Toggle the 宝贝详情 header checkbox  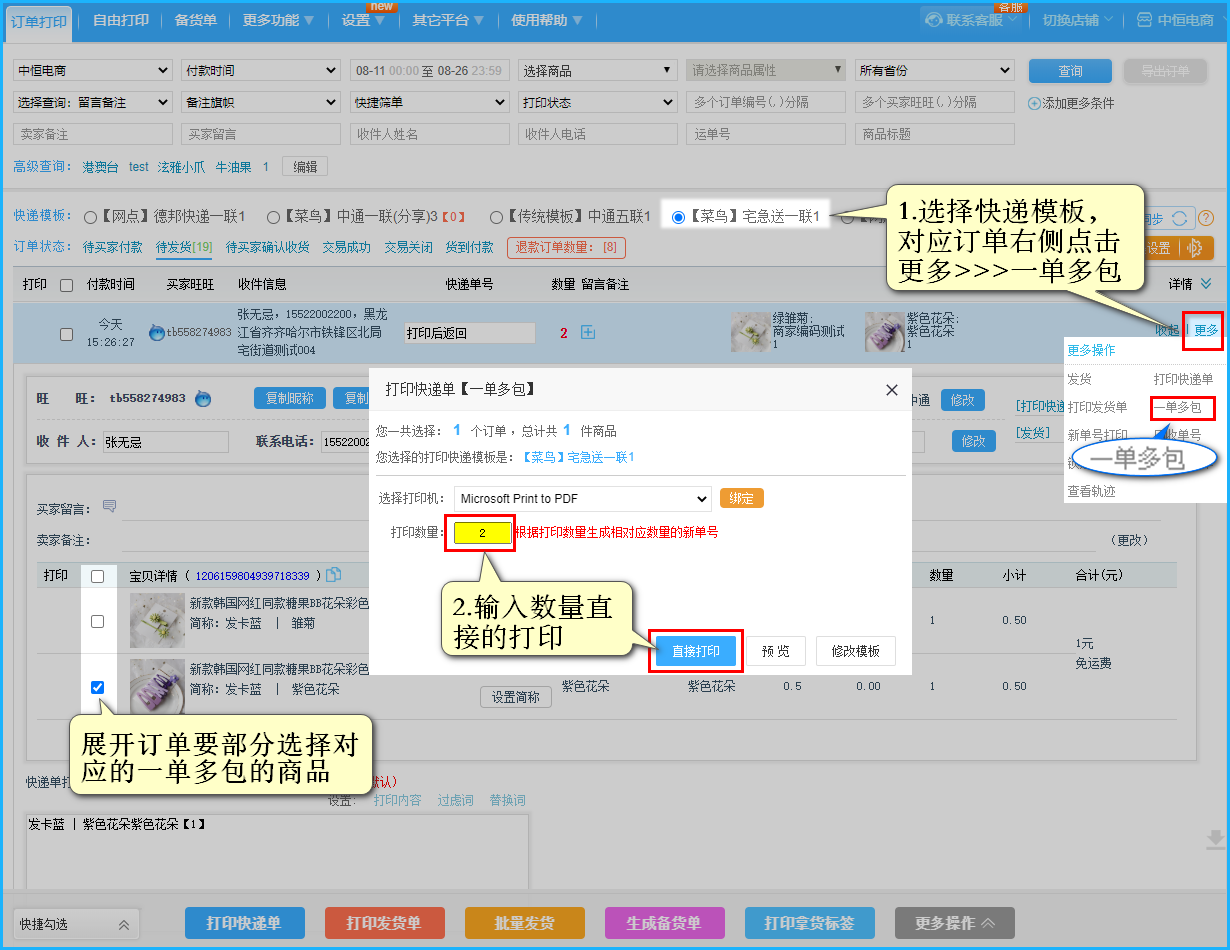click(x=97, y=576)
